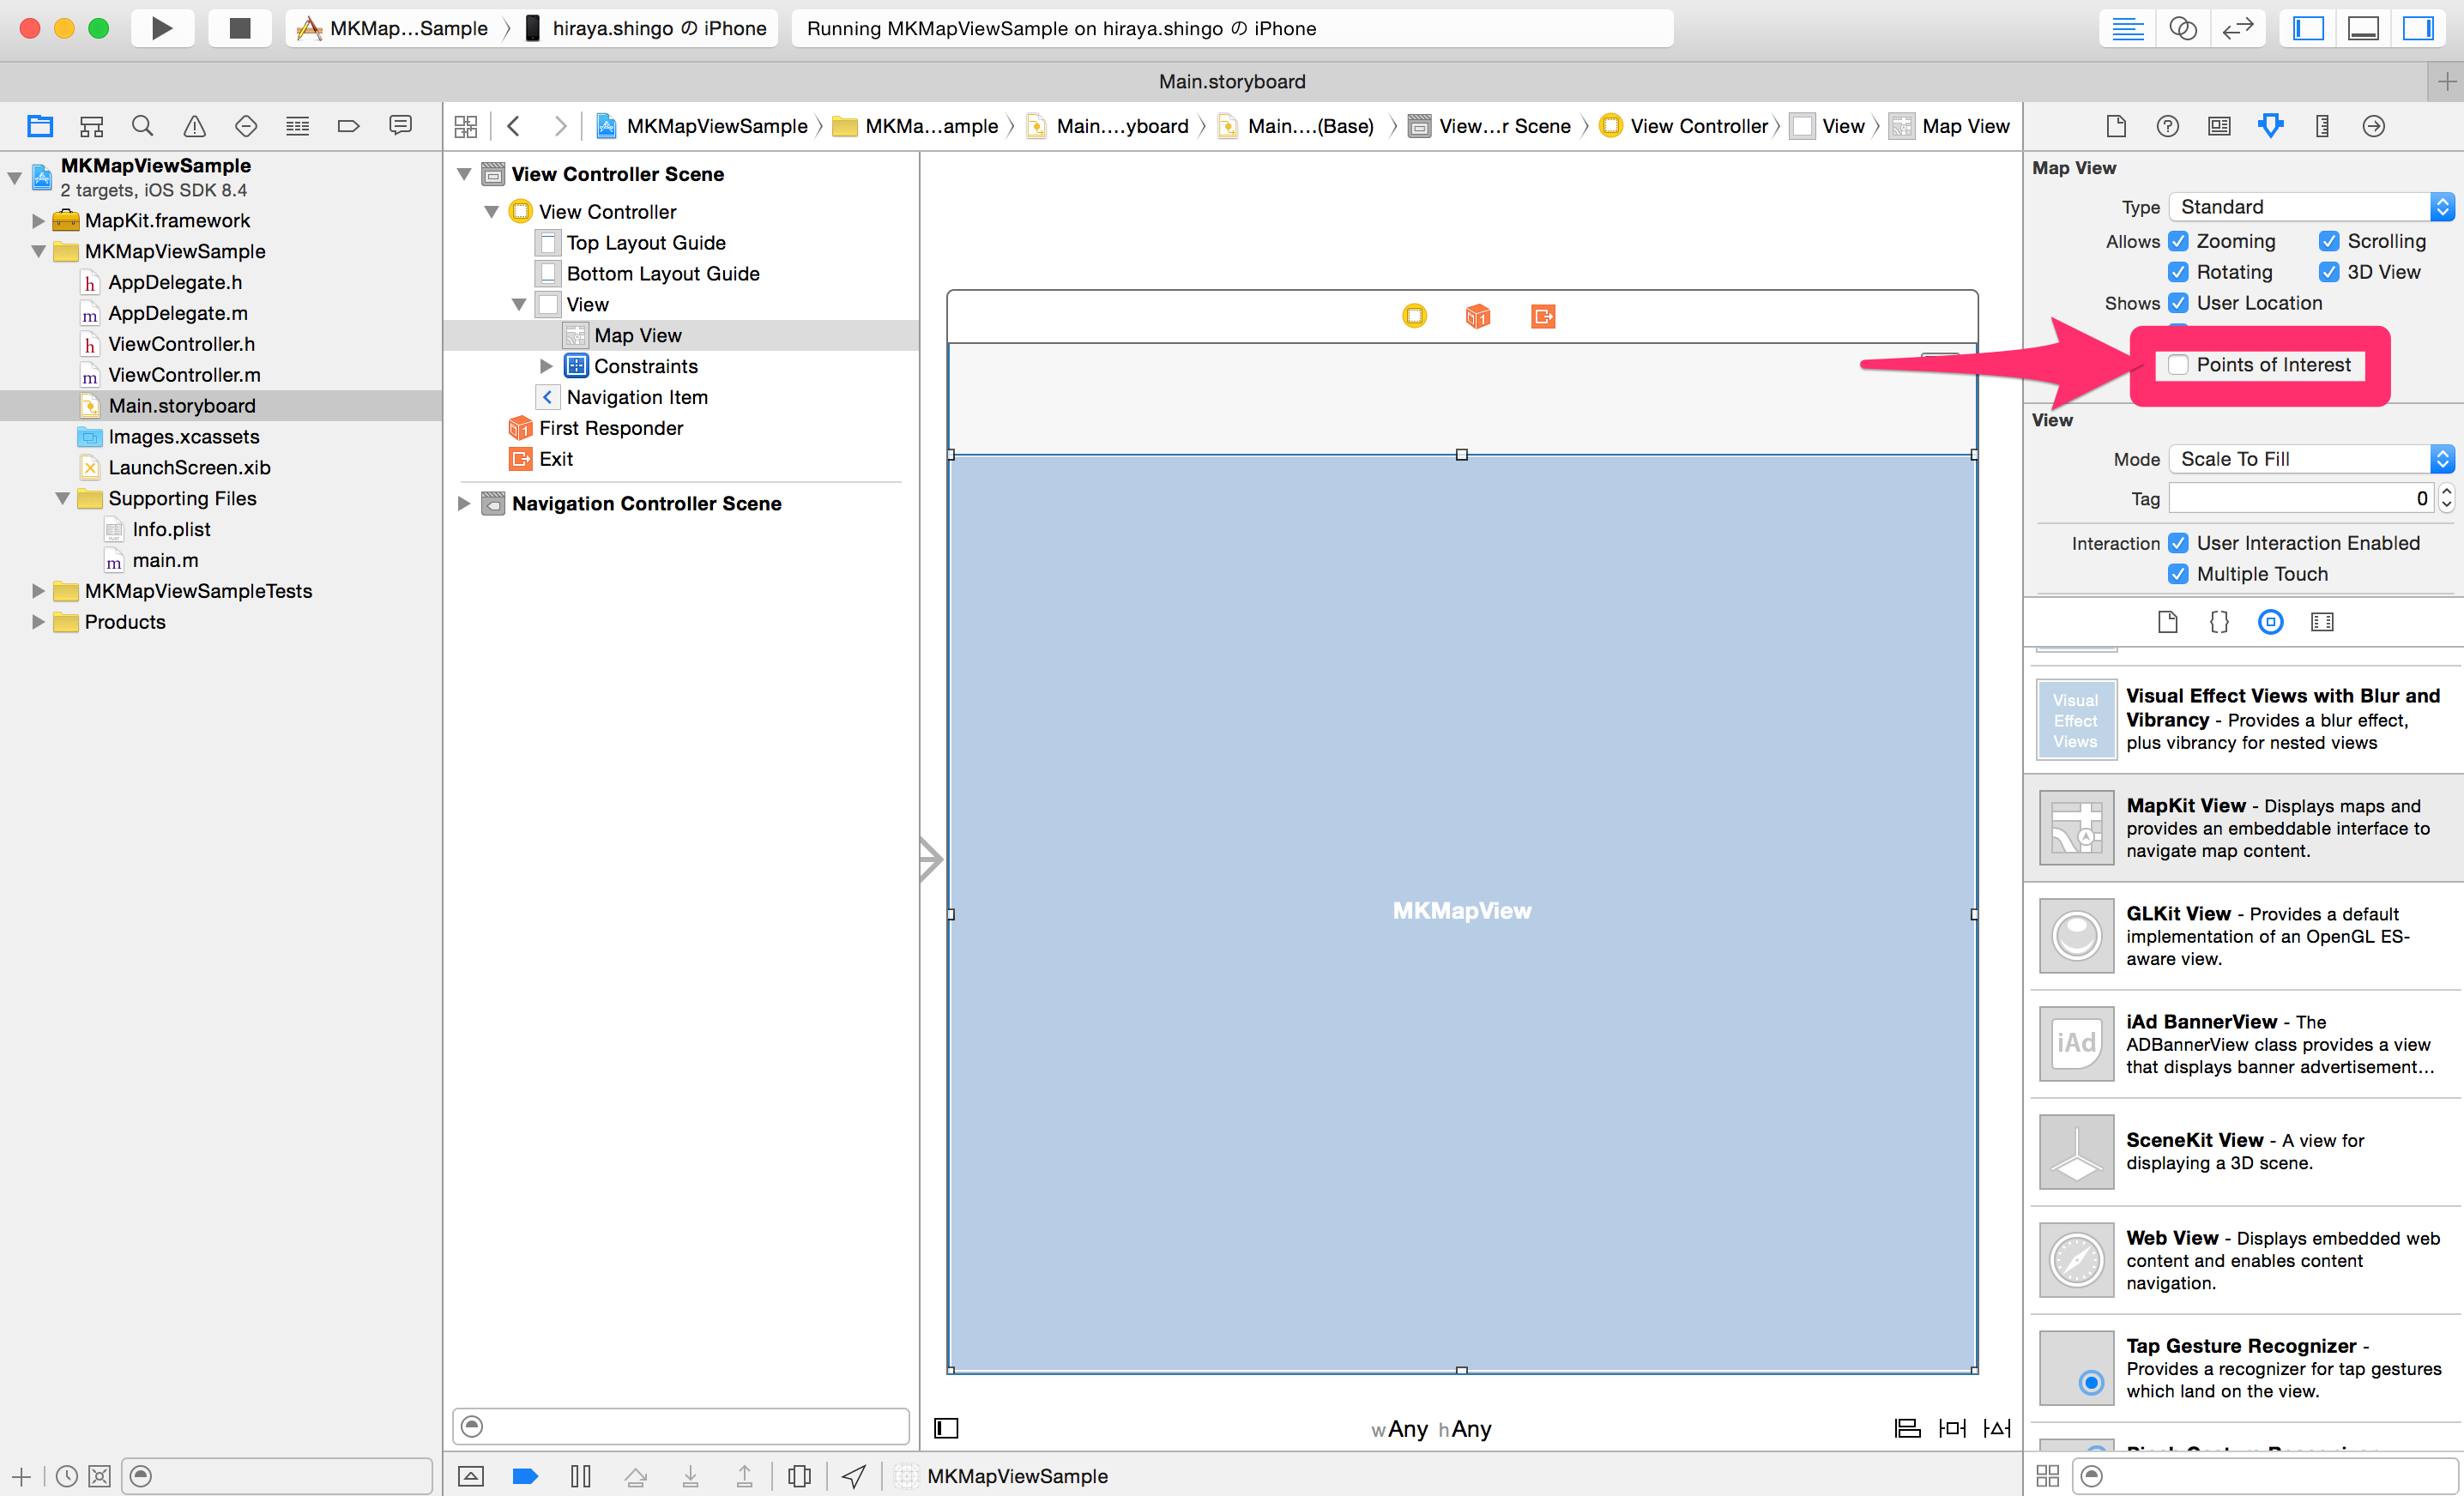Hide the document outline
Viewport: 2464px width, 1496px height.
coord(946,1428)
